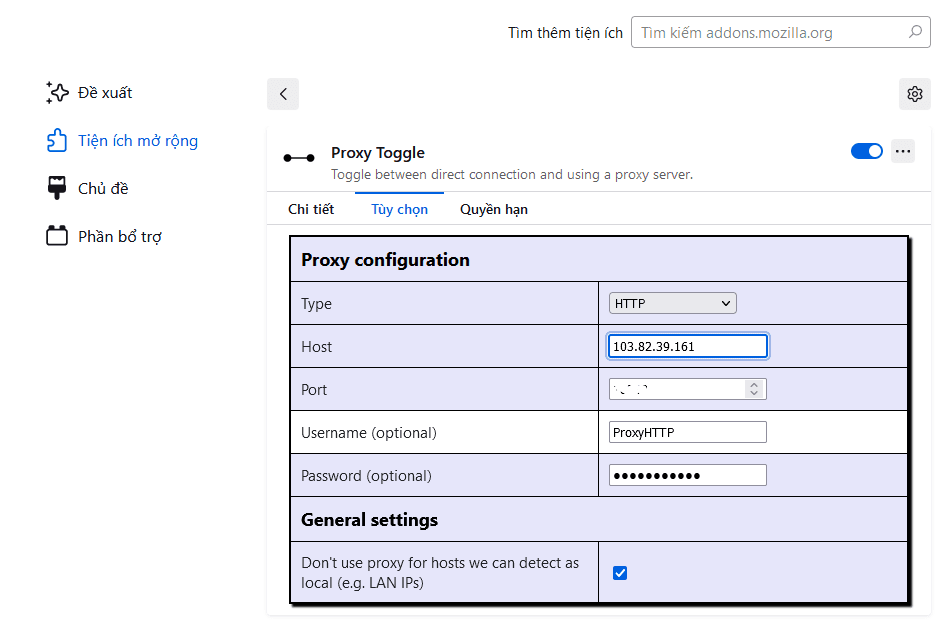
Task: Switch to the Quyền hạn tab
Action: [x=493, y=209]
